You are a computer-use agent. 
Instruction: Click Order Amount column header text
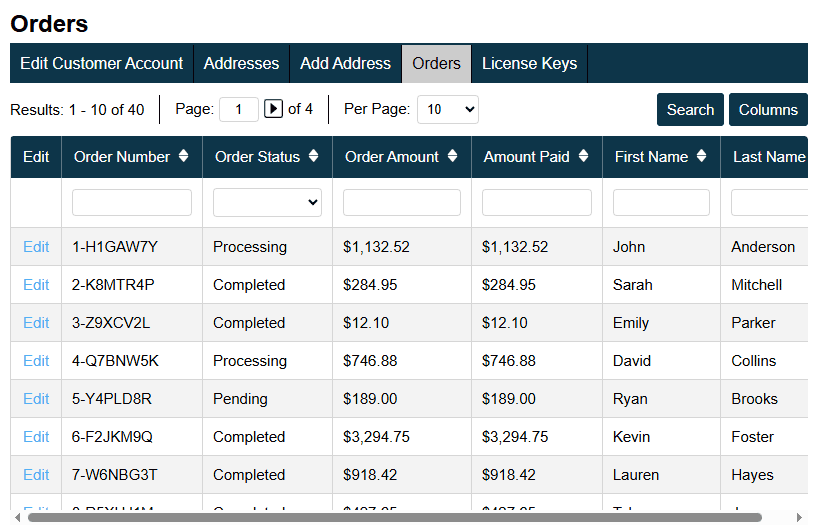392,157
